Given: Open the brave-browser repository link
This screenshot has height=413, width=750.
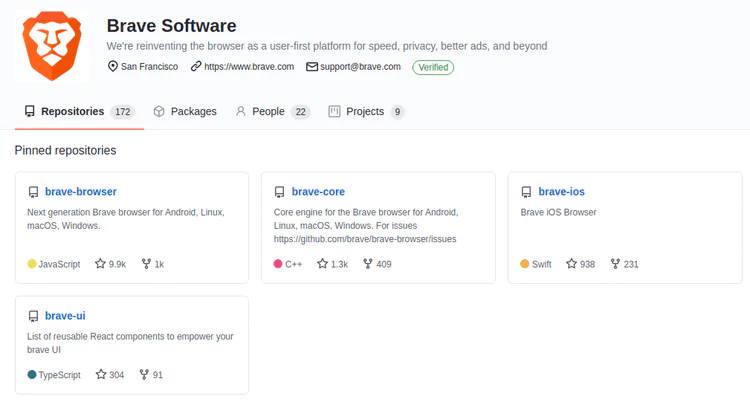Looking at the screenshot, I should [x=81, y=191].
